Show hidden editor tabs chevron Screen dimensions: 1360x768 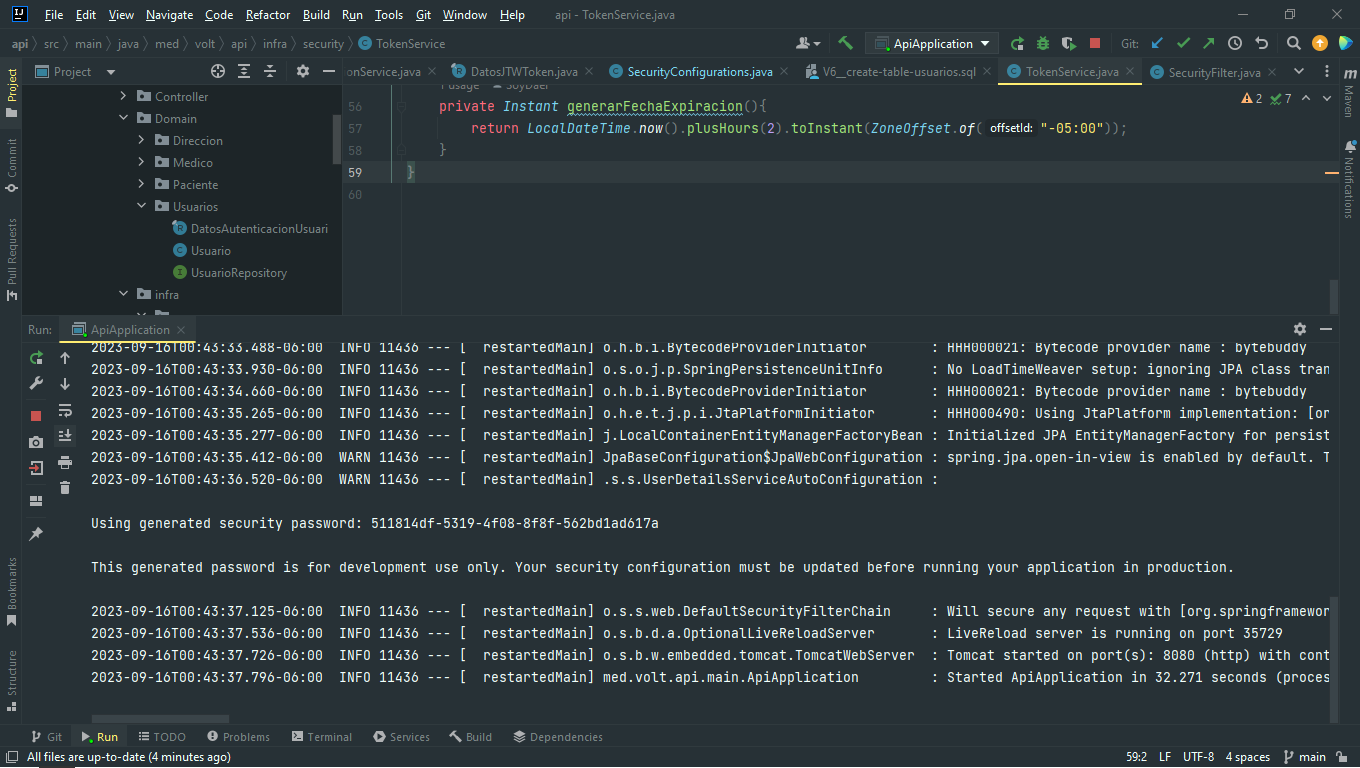(x=1299, y=71)
